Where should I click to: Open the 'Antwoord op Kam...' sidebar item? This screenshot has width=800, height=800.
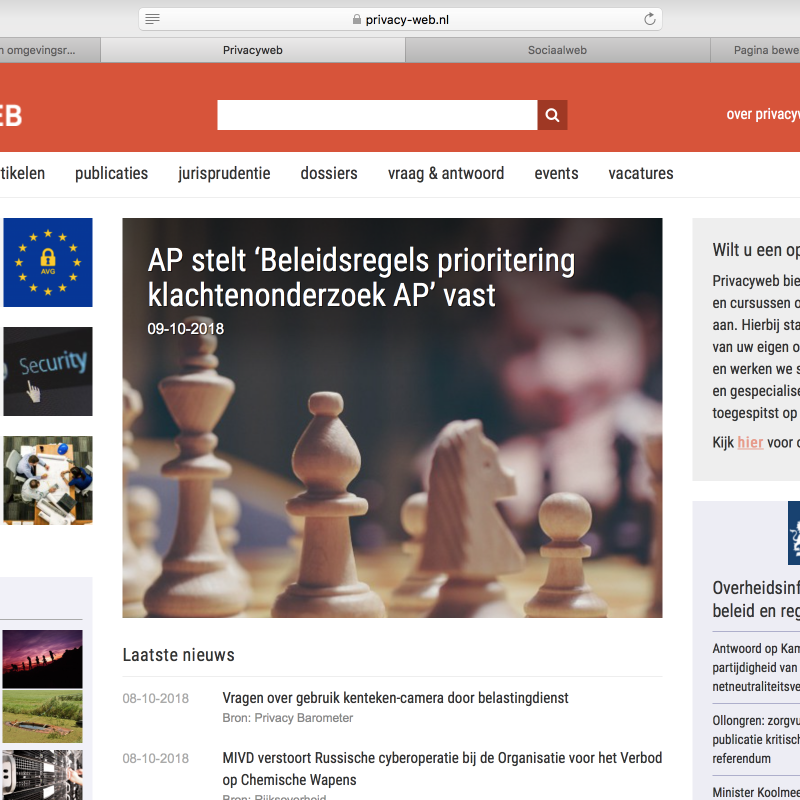[x=756, y=667]
